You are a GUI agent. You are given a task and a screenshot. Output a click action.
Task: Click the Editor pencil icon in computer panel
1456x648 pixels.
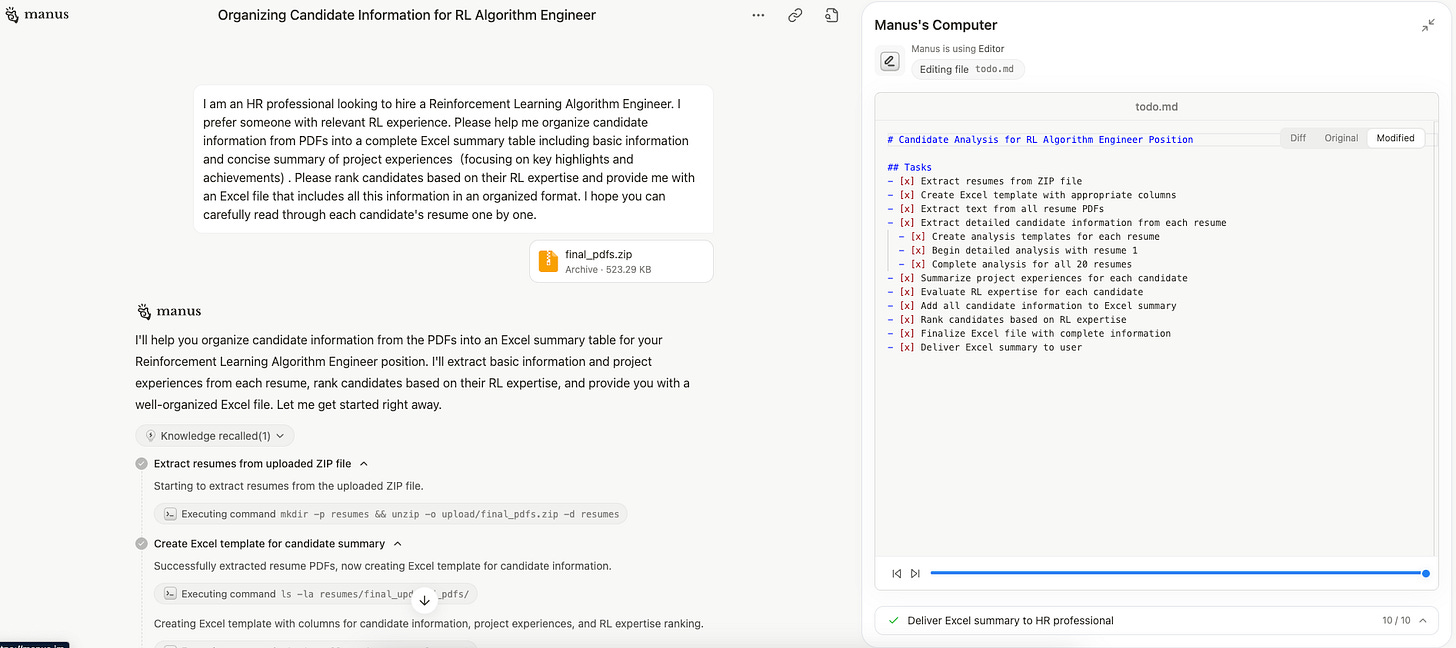890,62
